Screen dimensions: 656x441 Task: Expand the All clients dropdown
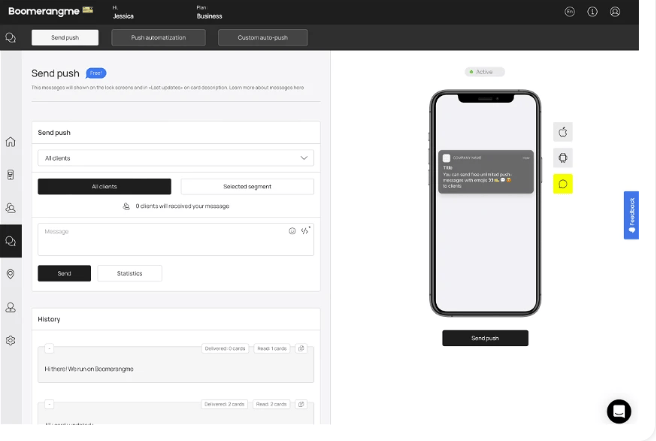(176, 158)
